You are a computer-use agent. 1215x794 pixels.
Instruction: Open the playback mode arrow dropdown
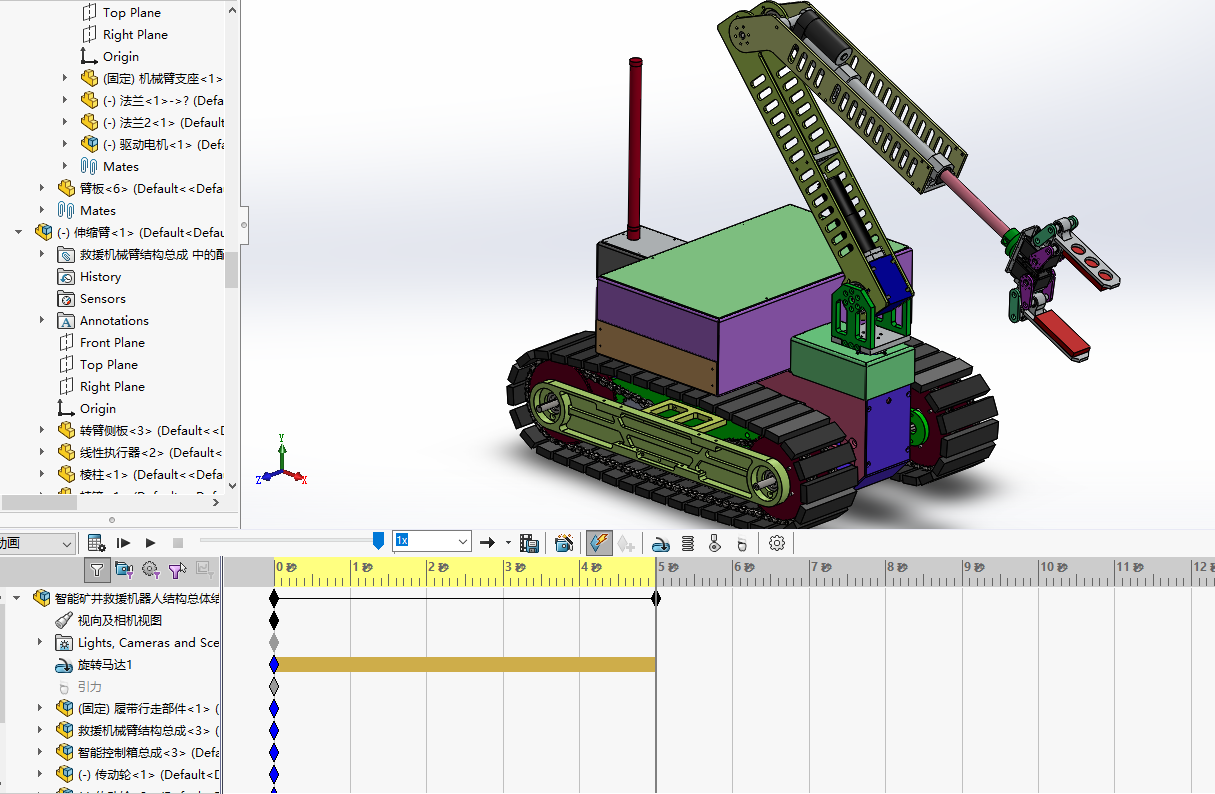(507, 543)
